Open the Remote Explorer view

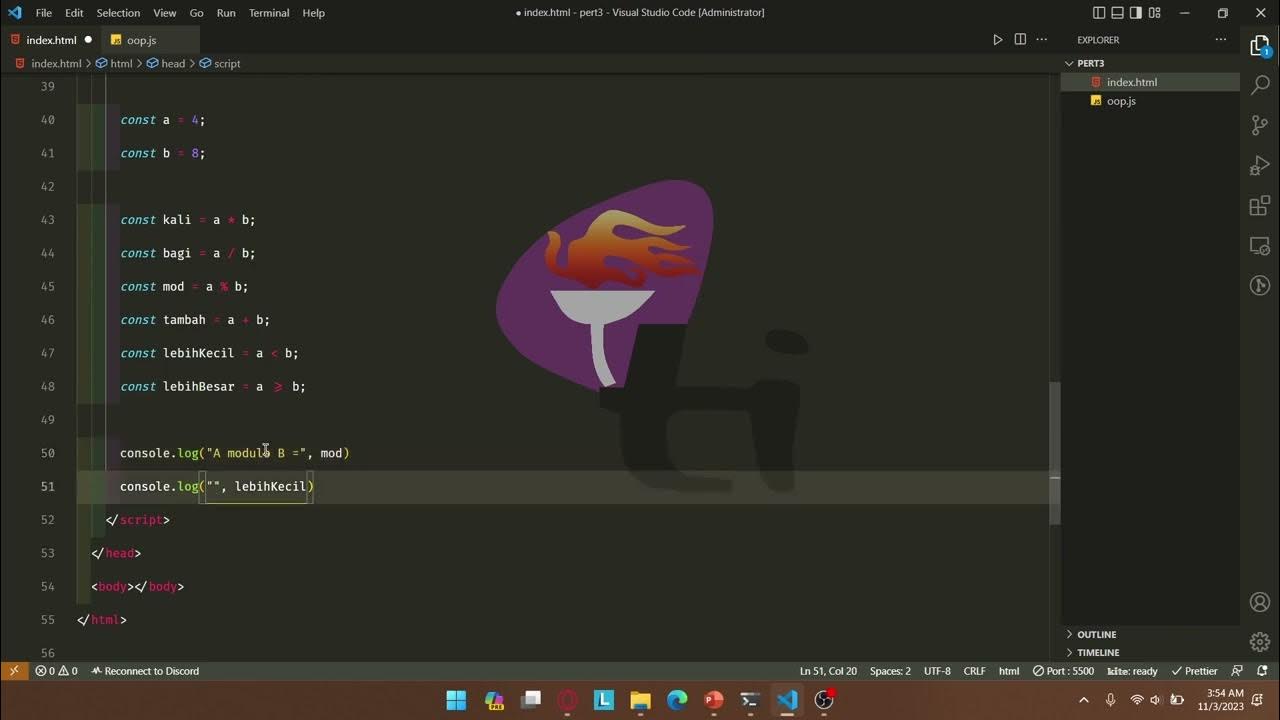point(1260,246)
